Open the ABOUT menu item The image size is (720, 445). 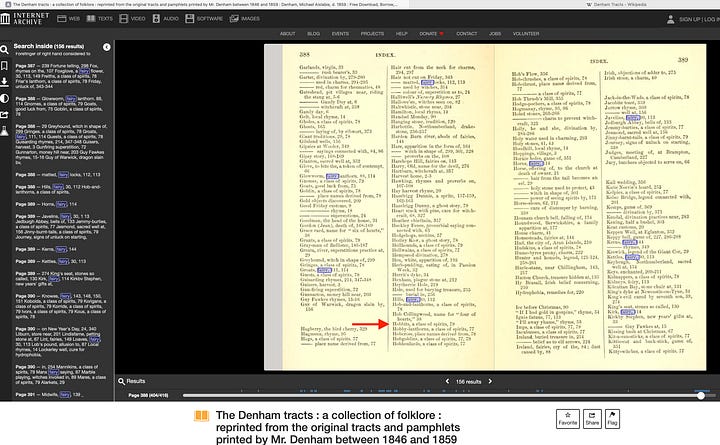[288, 34]
